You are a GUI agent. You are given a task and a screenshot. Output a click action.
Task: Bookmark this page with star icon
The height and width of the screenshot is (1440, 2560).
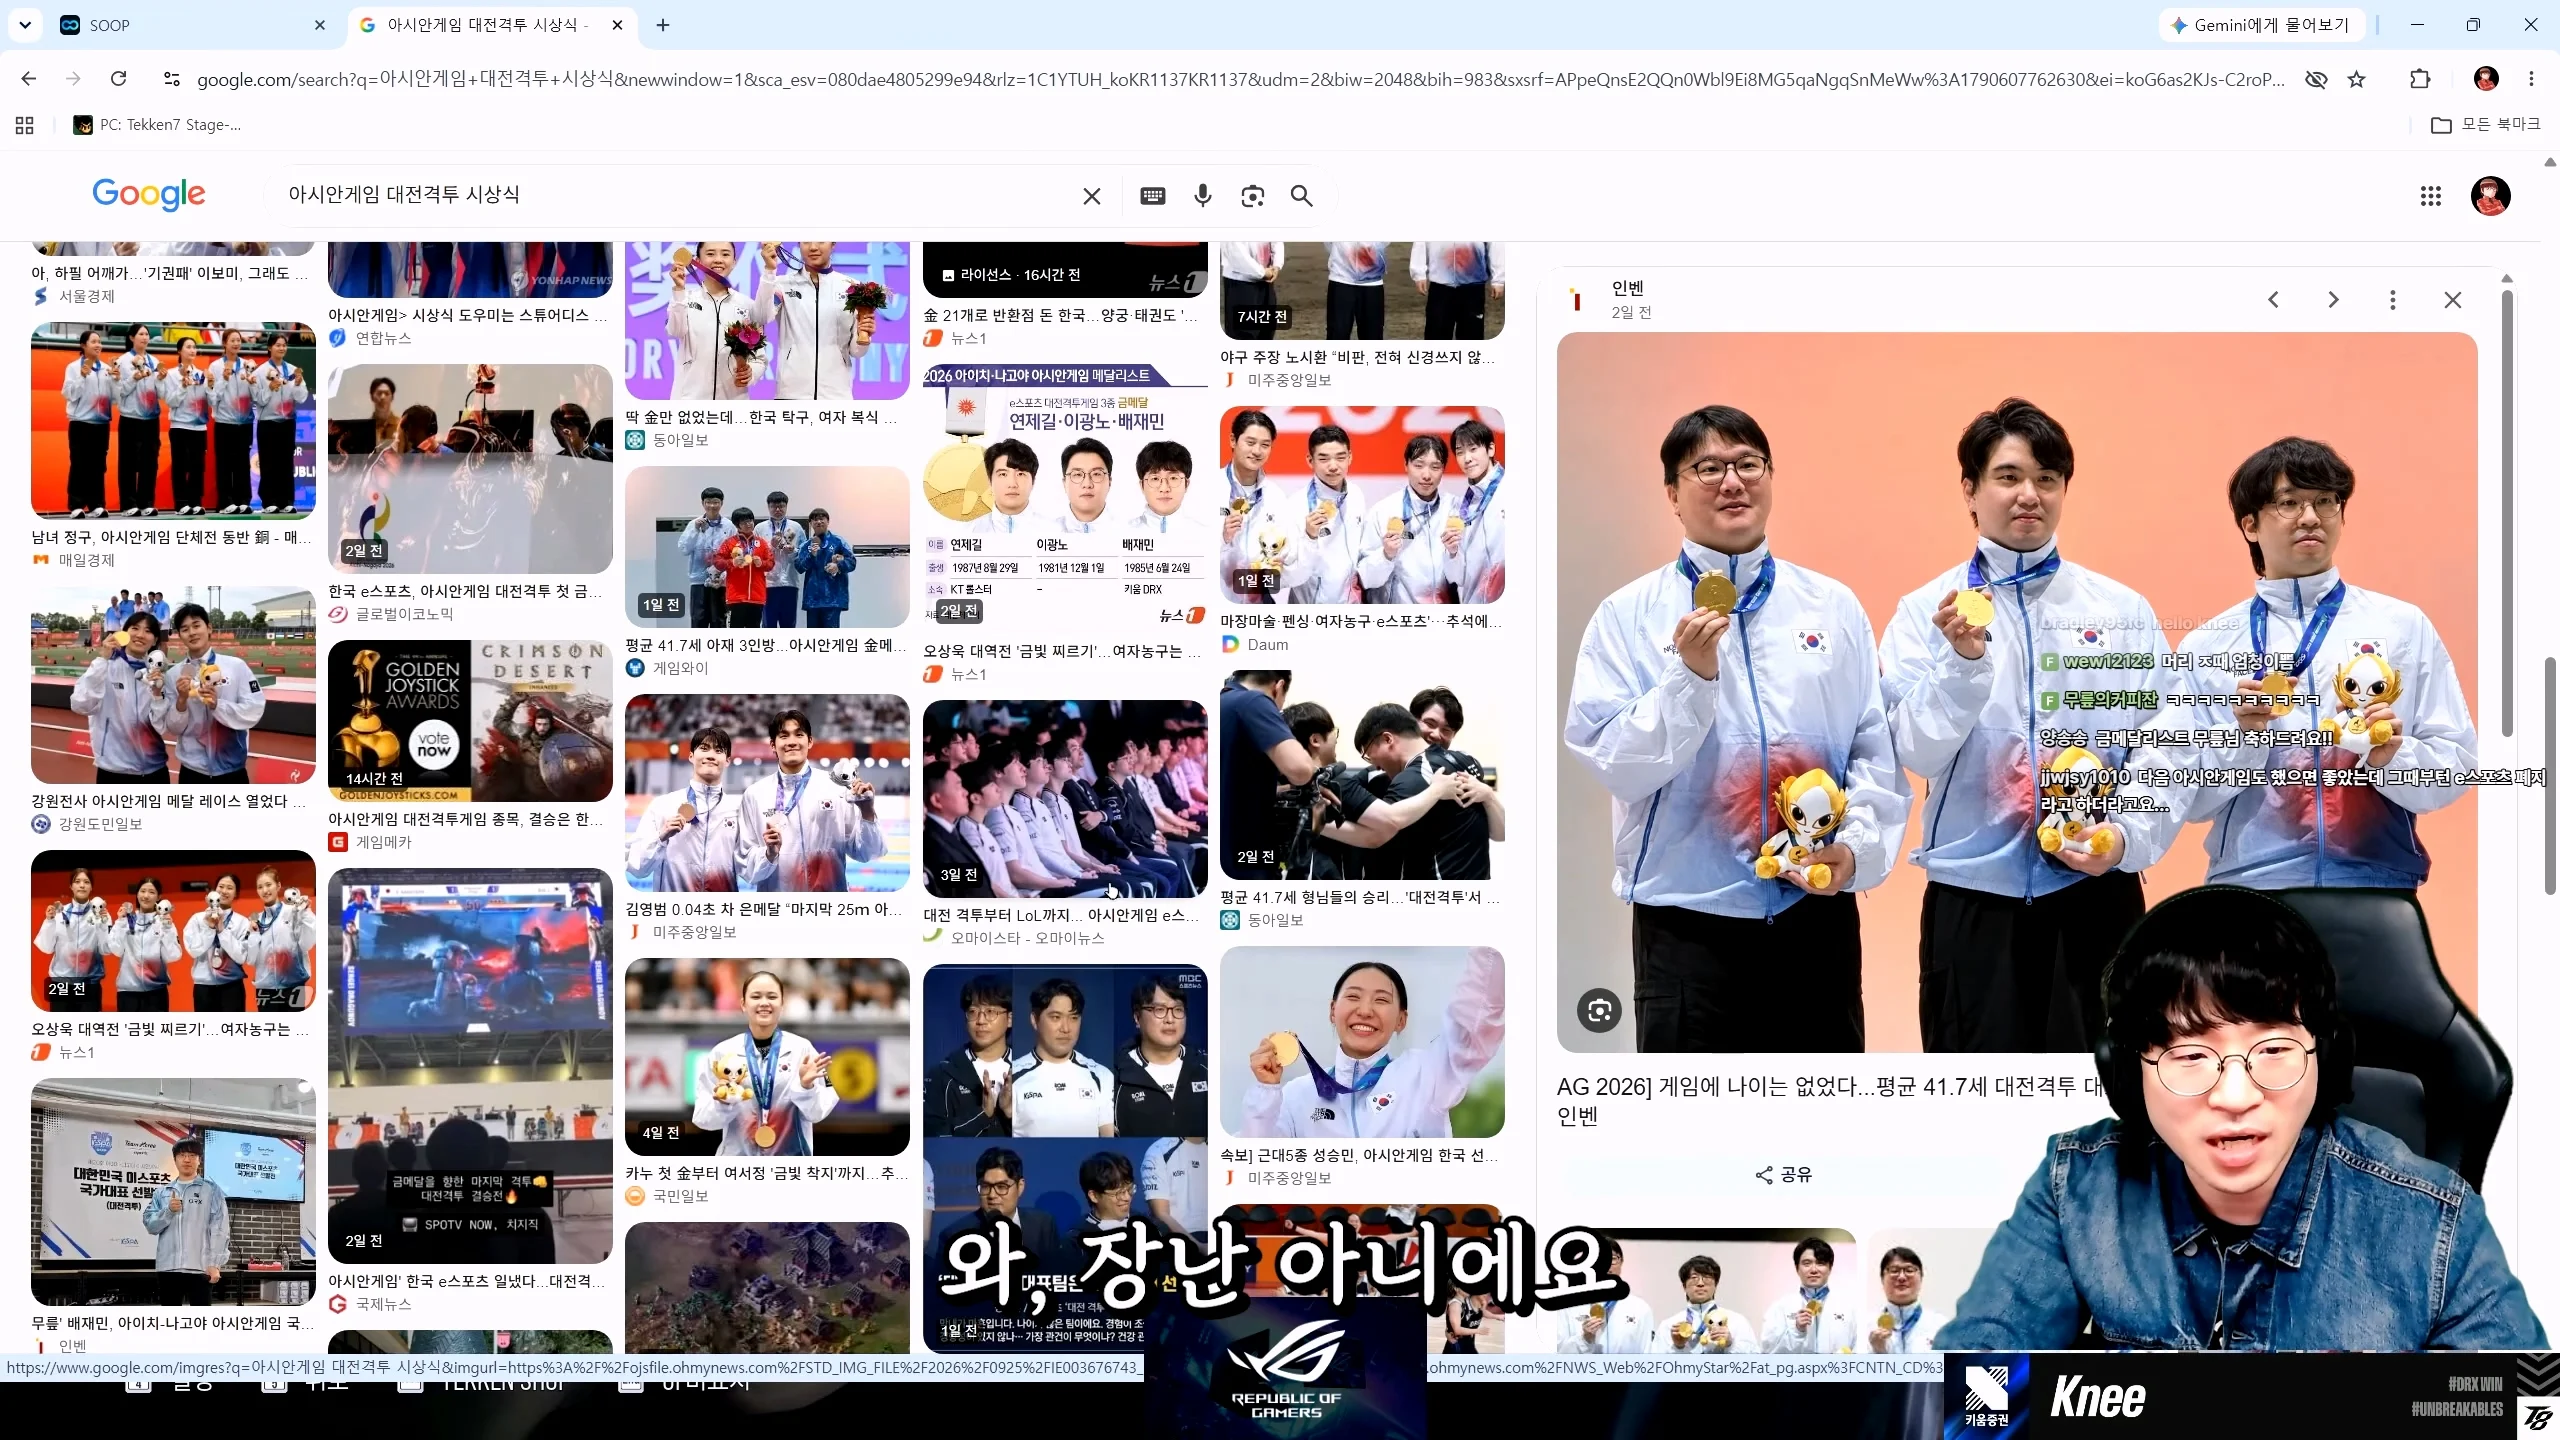[x=2357, y=79]
